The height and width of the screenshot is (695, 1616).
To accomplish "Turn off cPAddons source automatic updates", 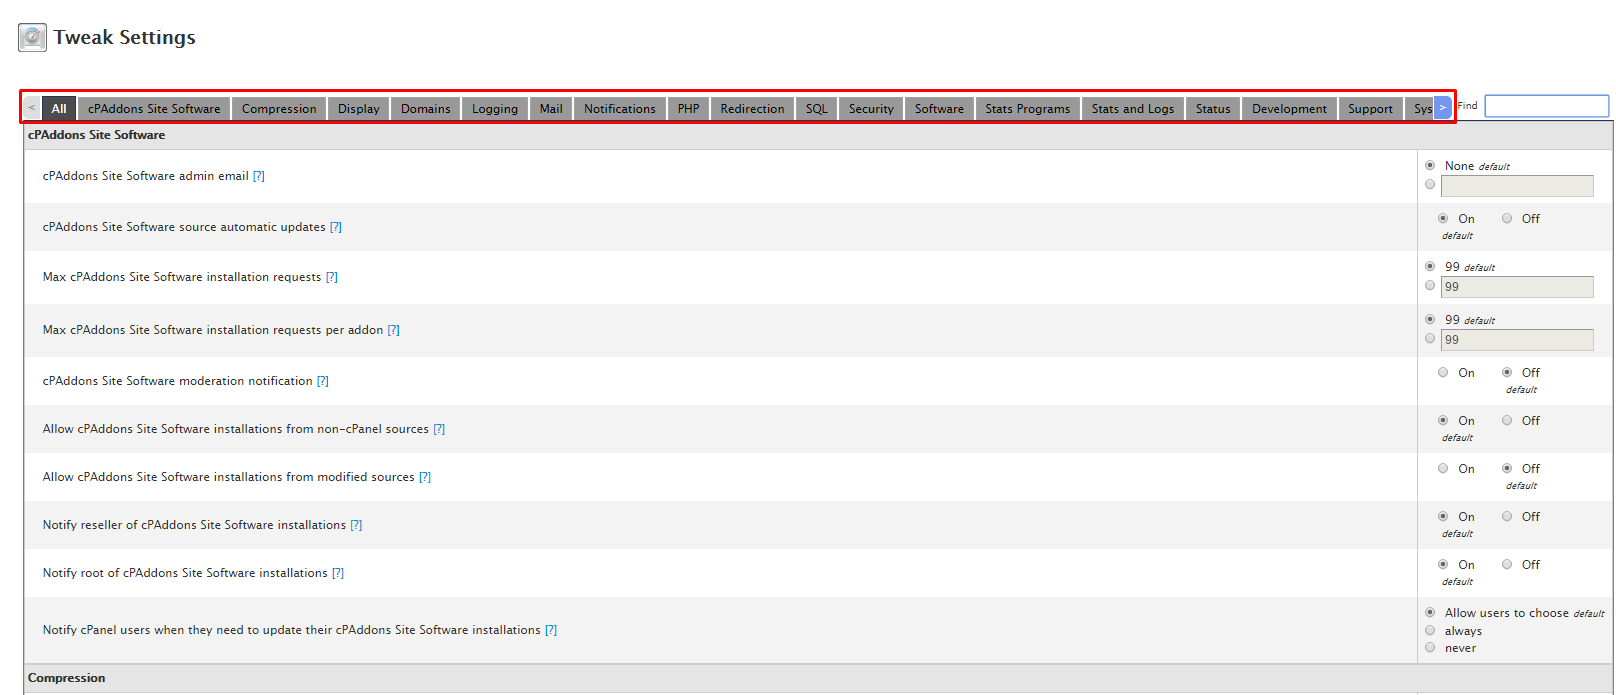I will tap(1507, 219).
